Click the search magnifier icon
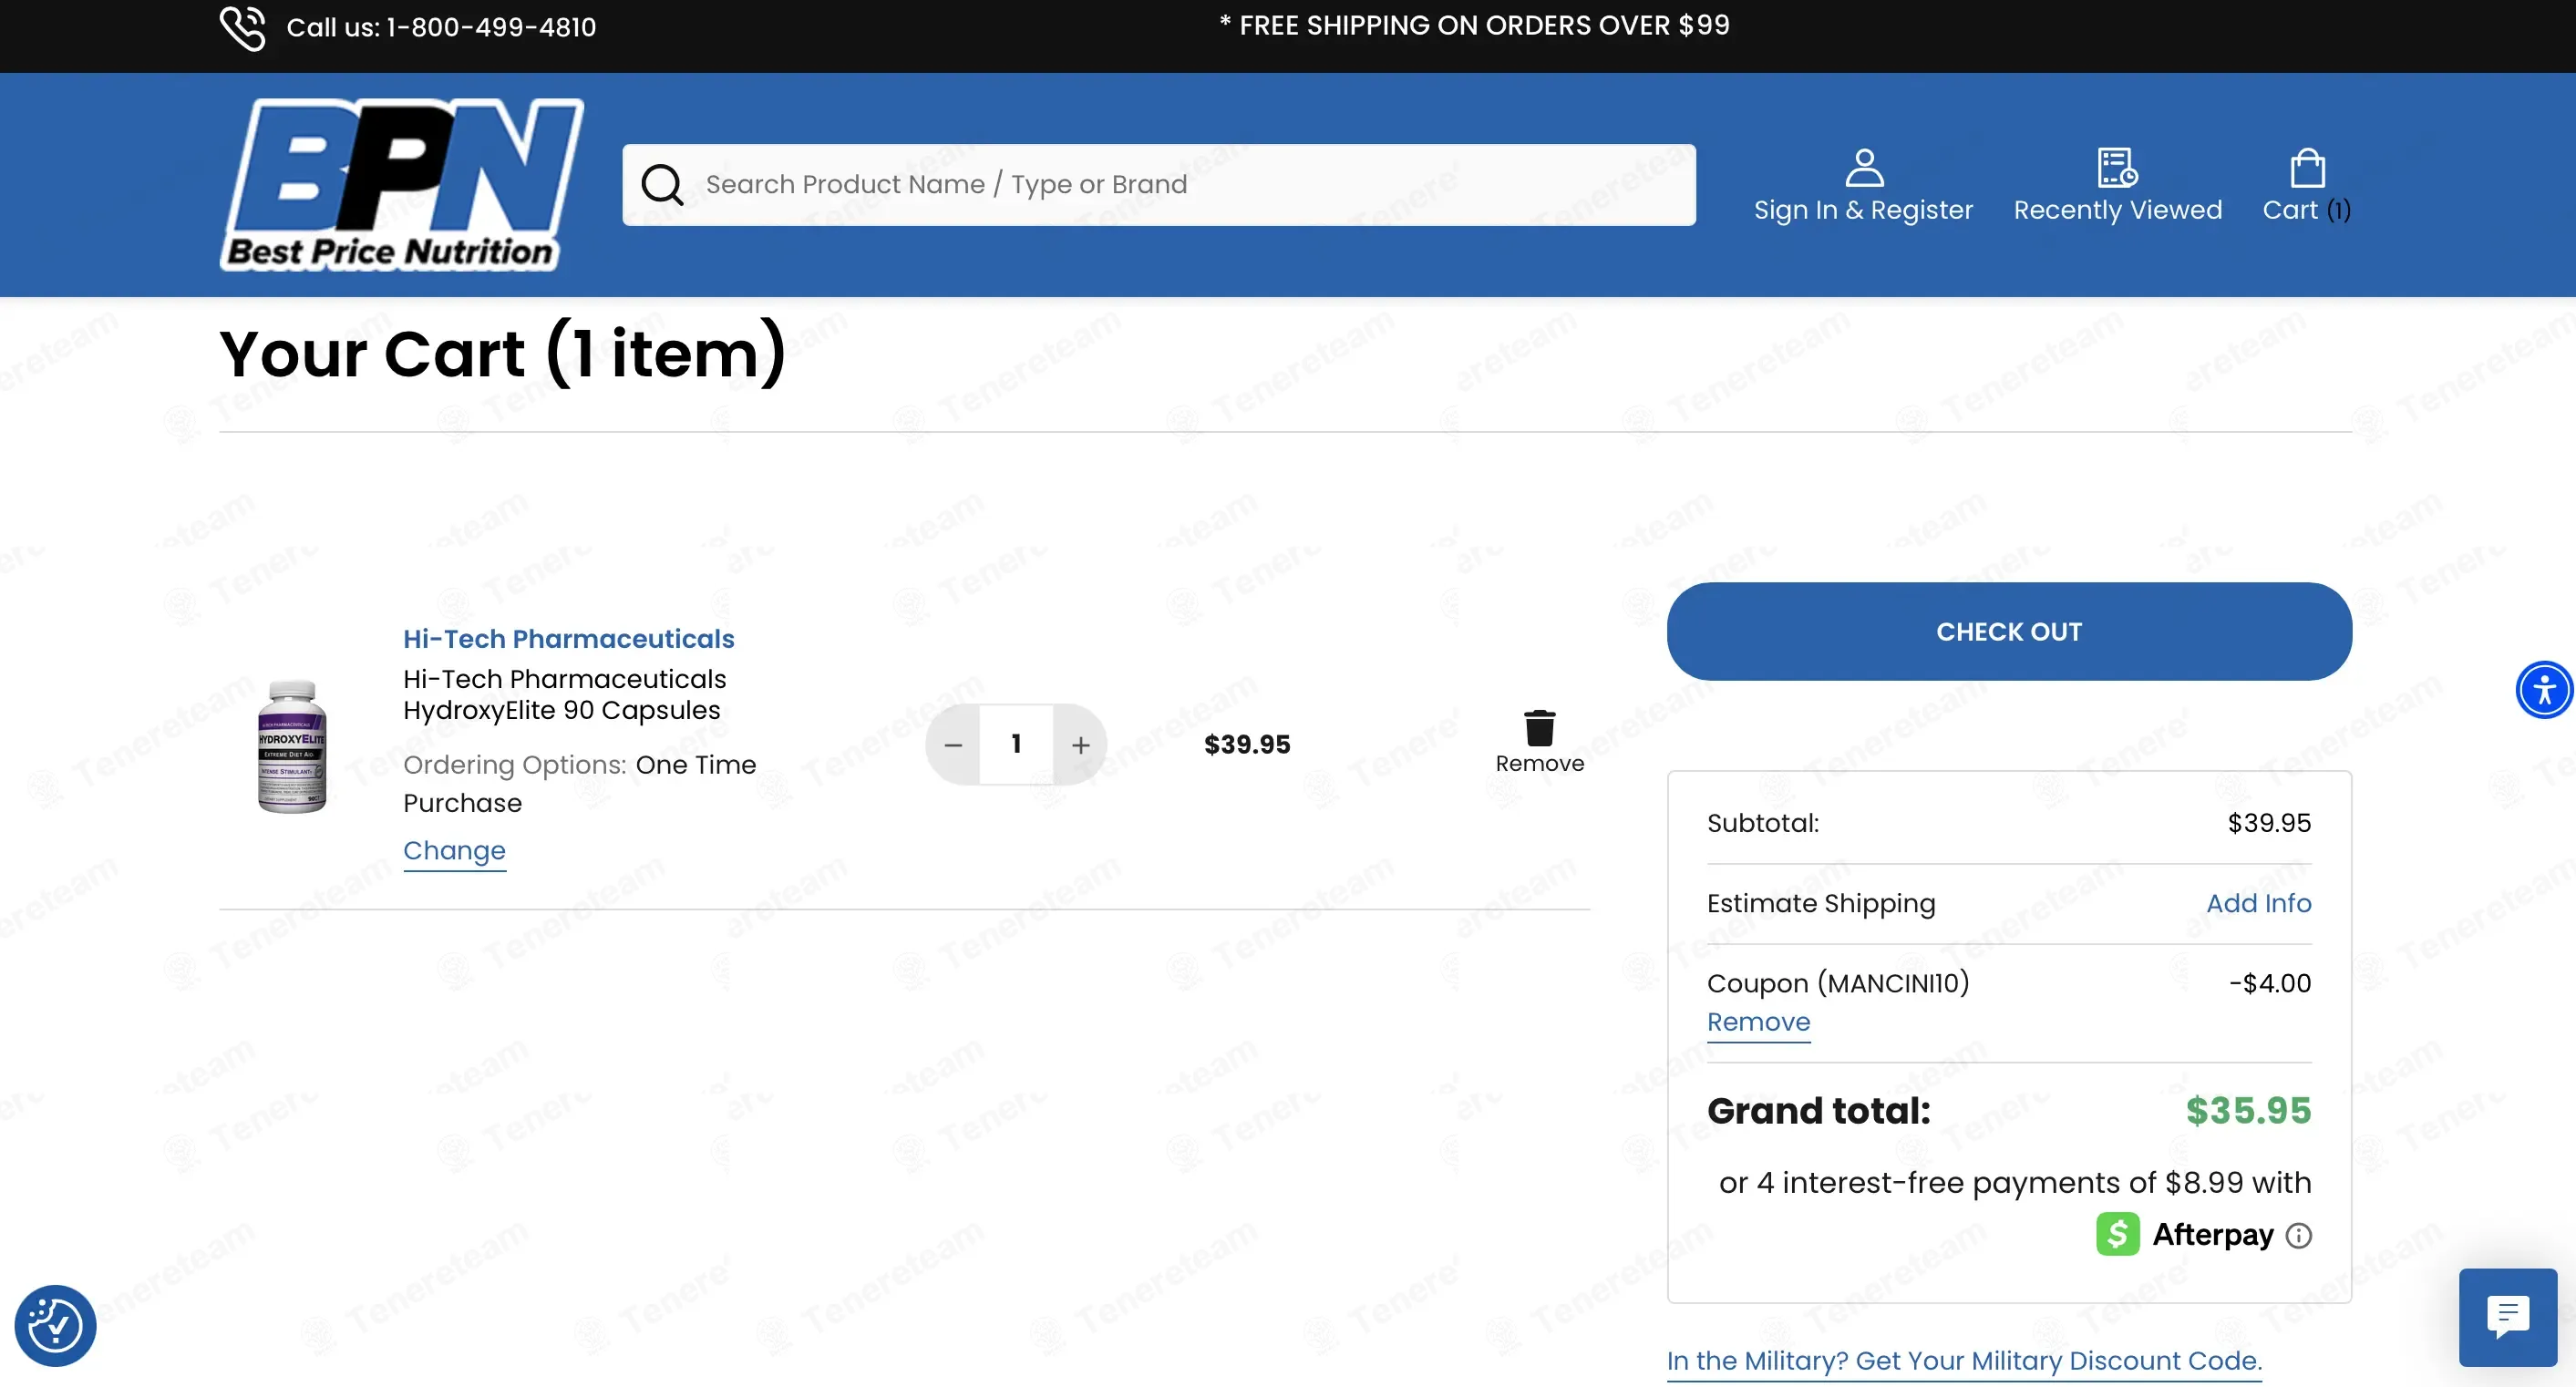This screenshot has width=2576, height=1387. click(662, 185)
